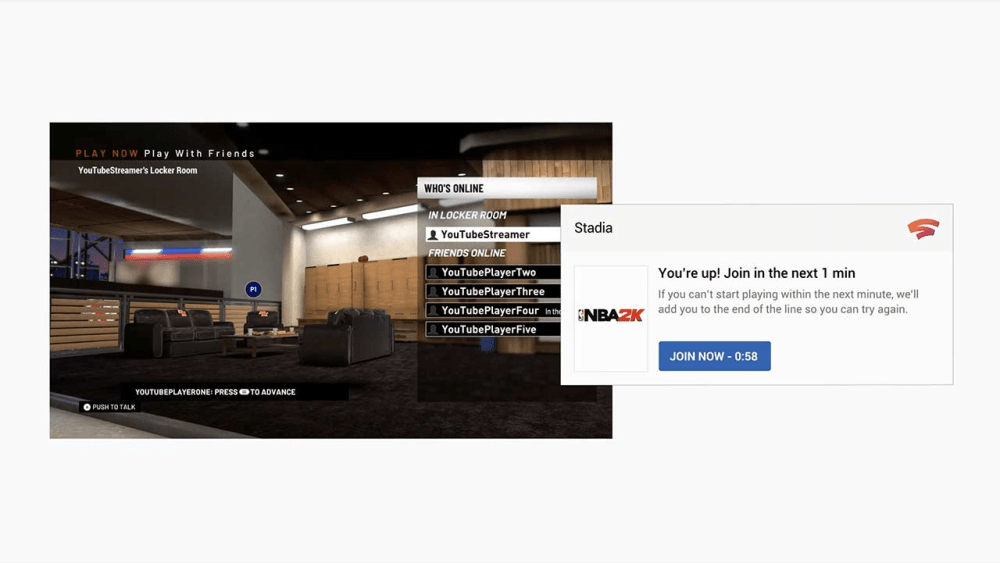This screenshot has width=1000, height=563.
Task: Click the IN LOCKER ROOM section label
Action: [x=467, y=215]
